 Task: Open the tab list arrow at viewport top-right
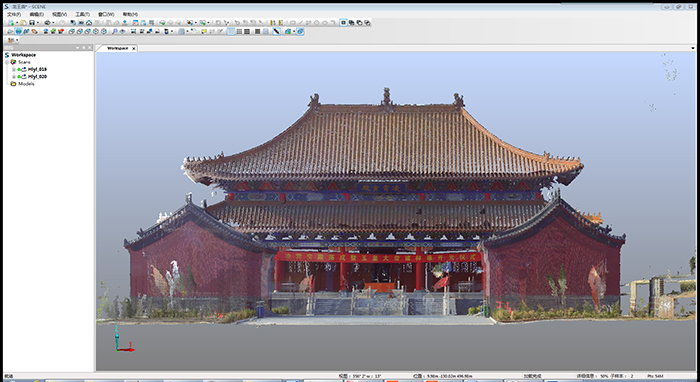pos(693,48)
